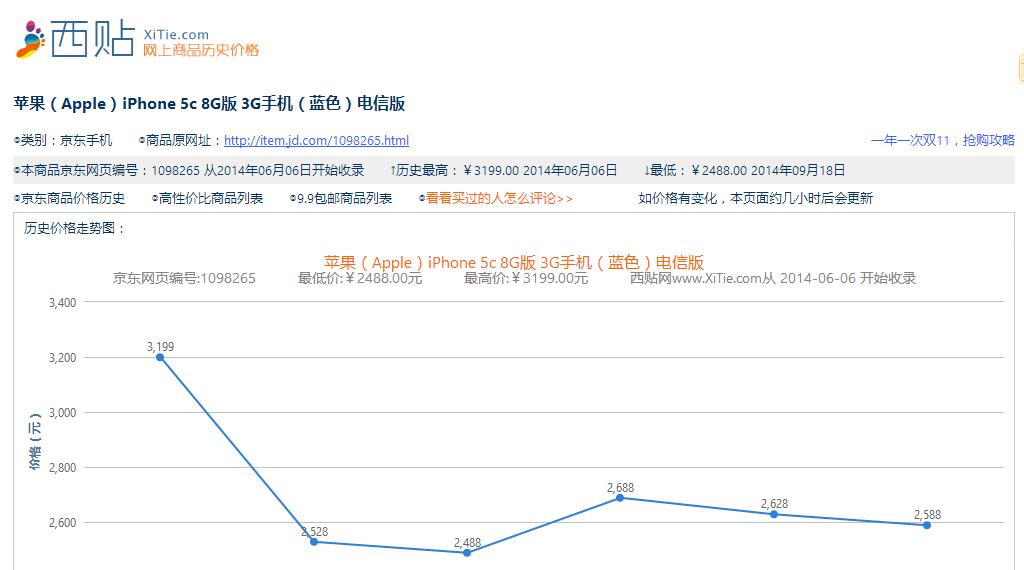Select the 2,528 price data point
This screenshot has width=1024, height=570.
314,542
